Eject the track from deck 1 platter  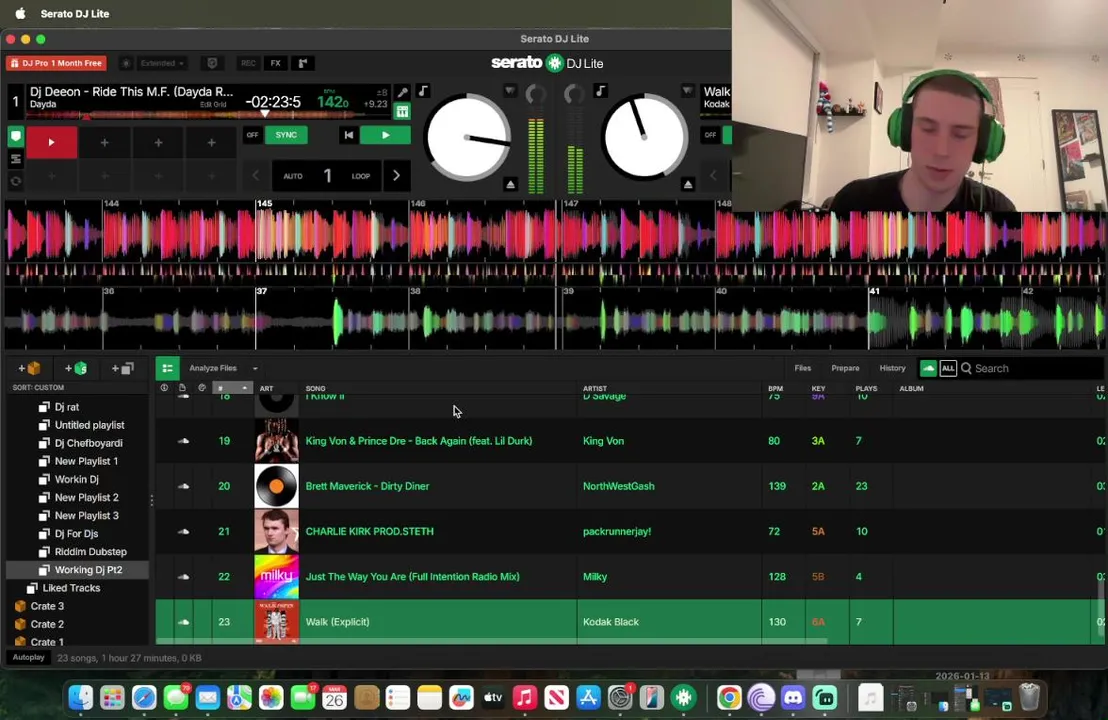tap(511, 184)
